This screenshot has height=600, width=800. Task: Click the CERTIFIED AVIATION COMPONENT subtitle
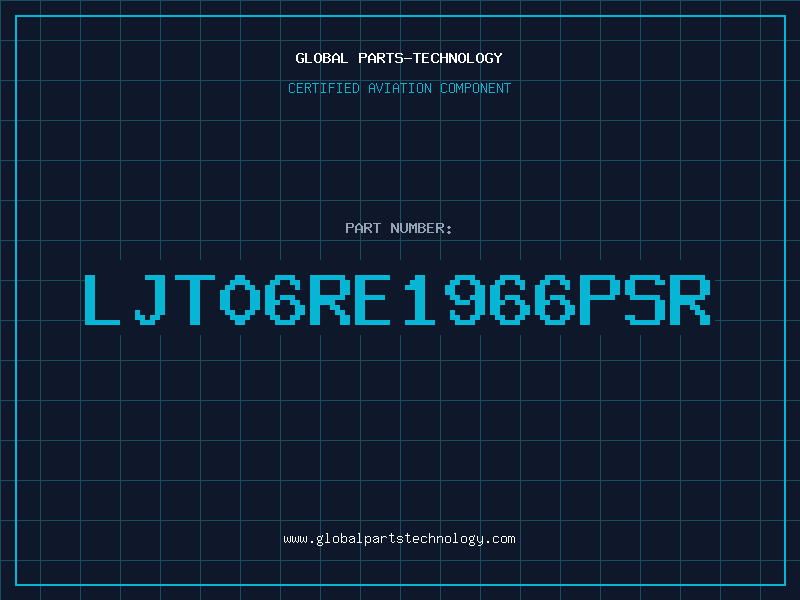399,88
